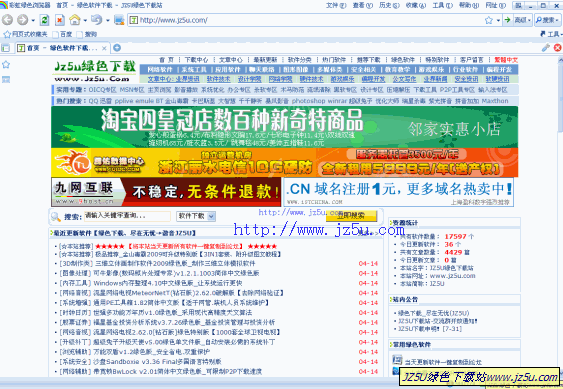This screenshot has height=389, width=563.
Task: Expand the undo icon dropdown arrow
Action: [107, 20]
